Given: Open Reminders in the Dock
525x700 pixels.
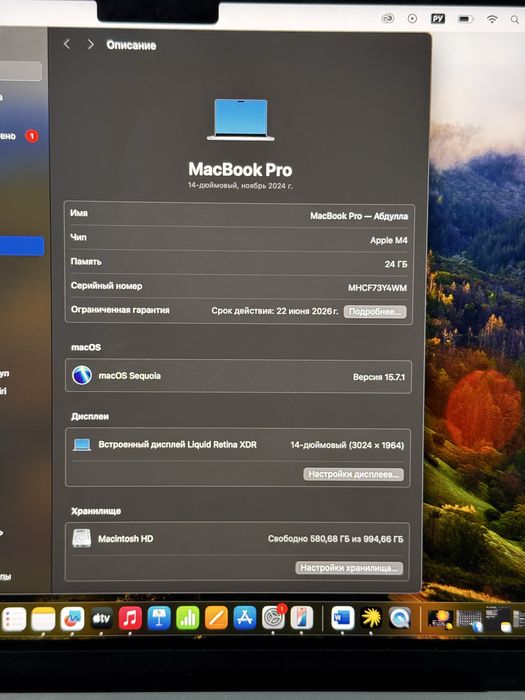Looking at the screenshot, I should click(14, 619).
